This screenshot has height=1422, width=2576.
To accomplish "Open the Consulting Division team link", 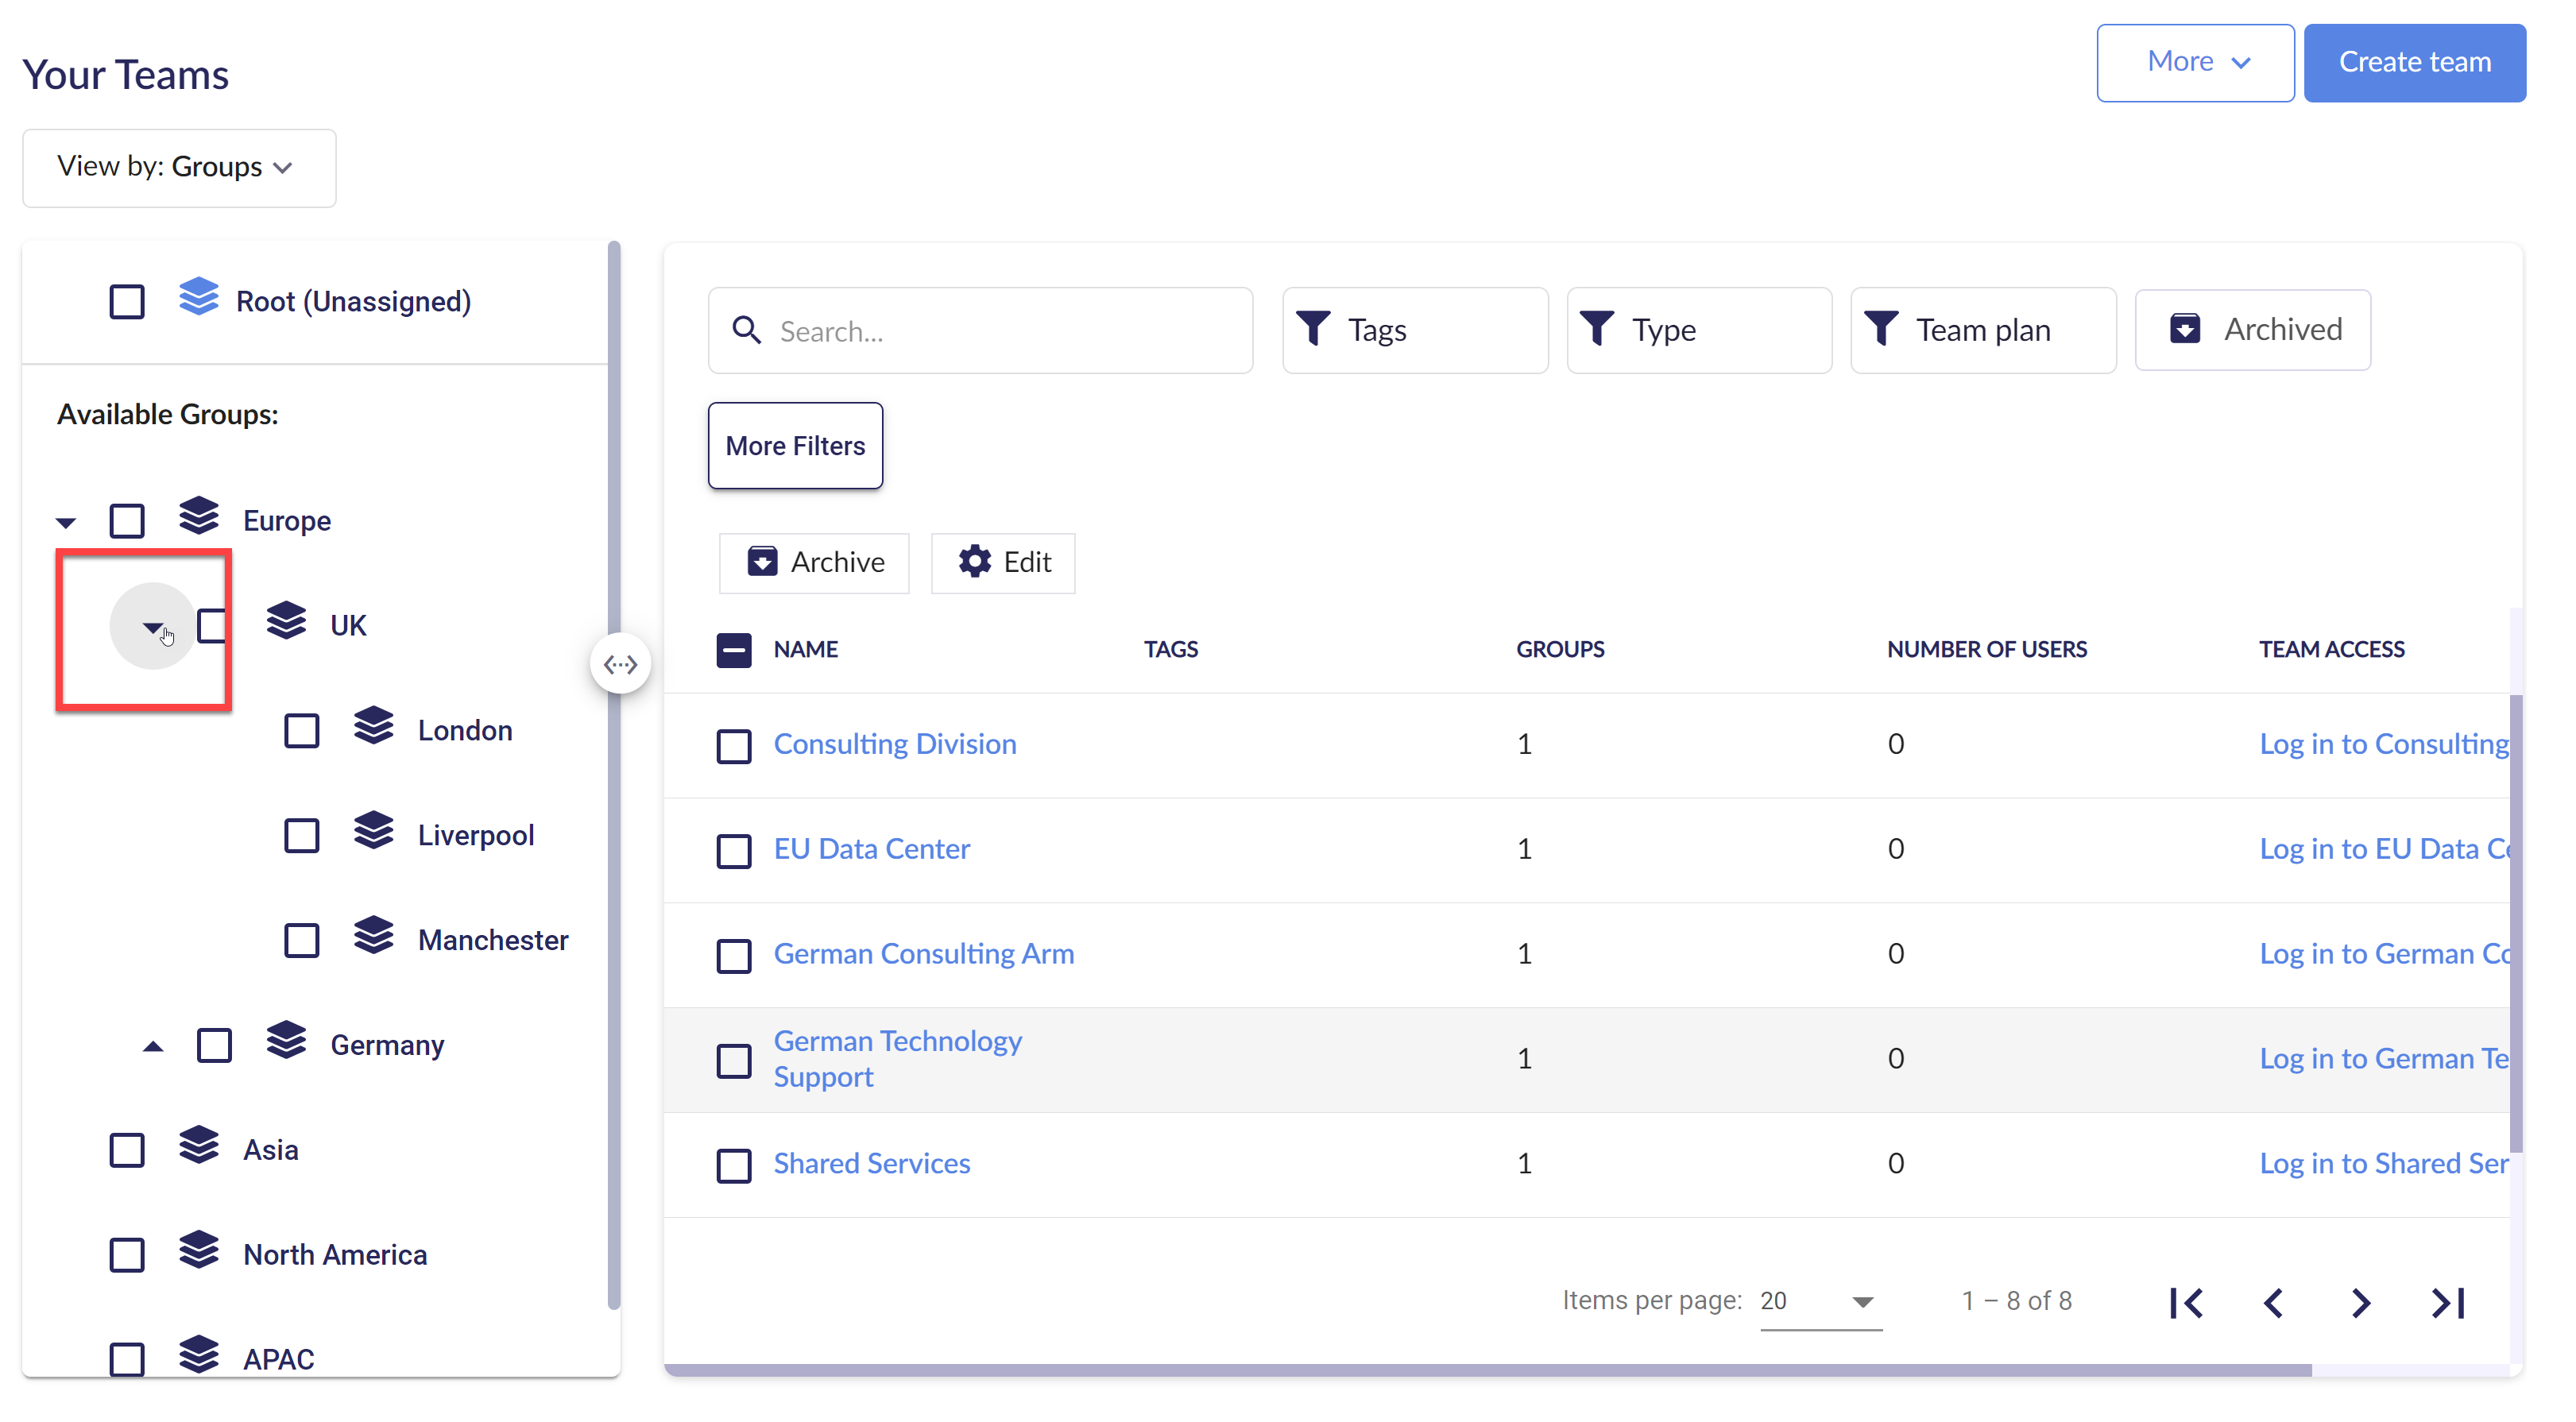I will [895, 744].
